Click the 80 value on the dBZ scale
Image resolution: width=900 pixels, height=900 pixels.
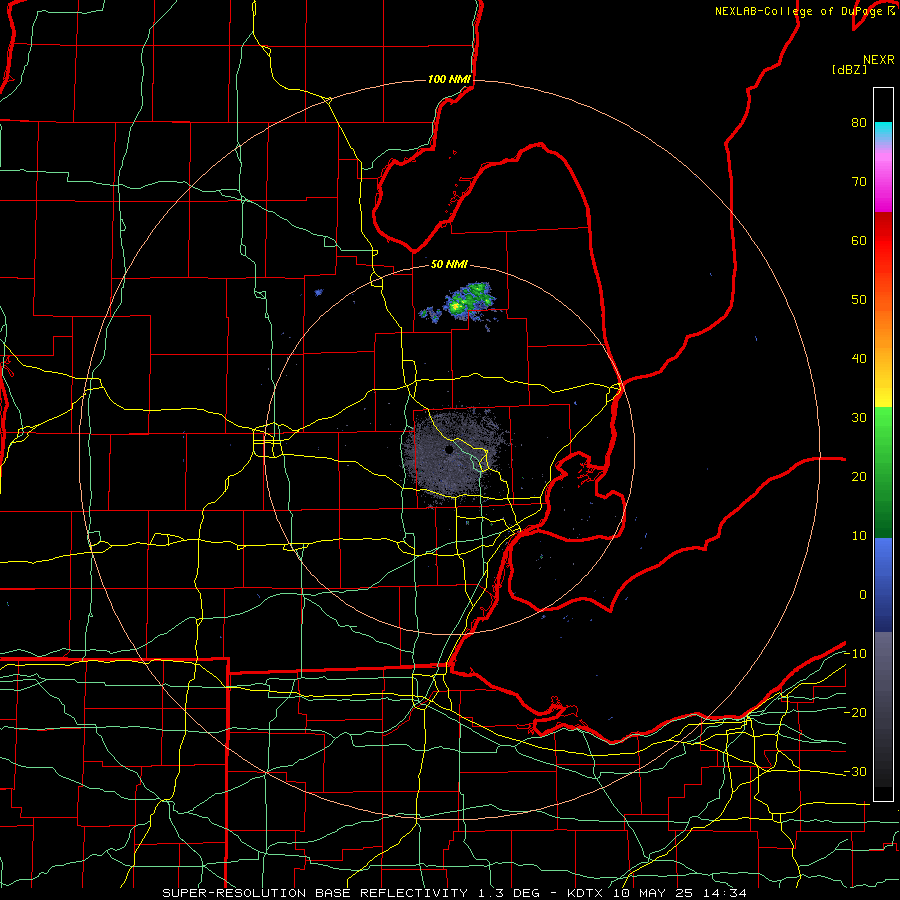[x=859, y=123]
